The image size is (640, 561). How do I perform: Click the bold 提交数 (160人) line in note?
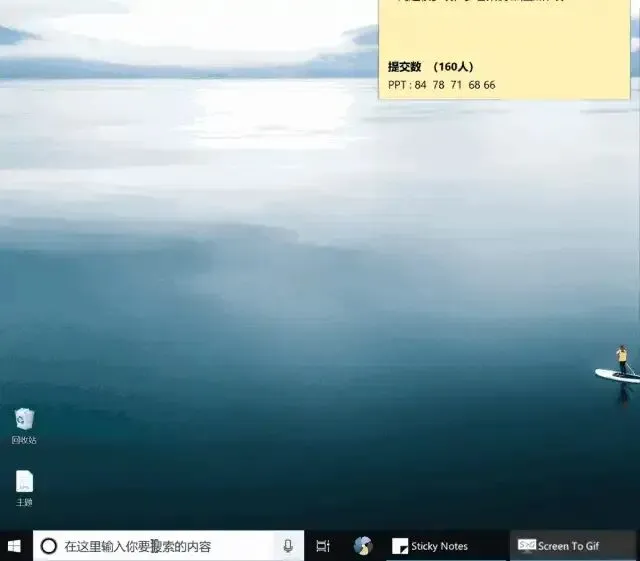(431, 67)
